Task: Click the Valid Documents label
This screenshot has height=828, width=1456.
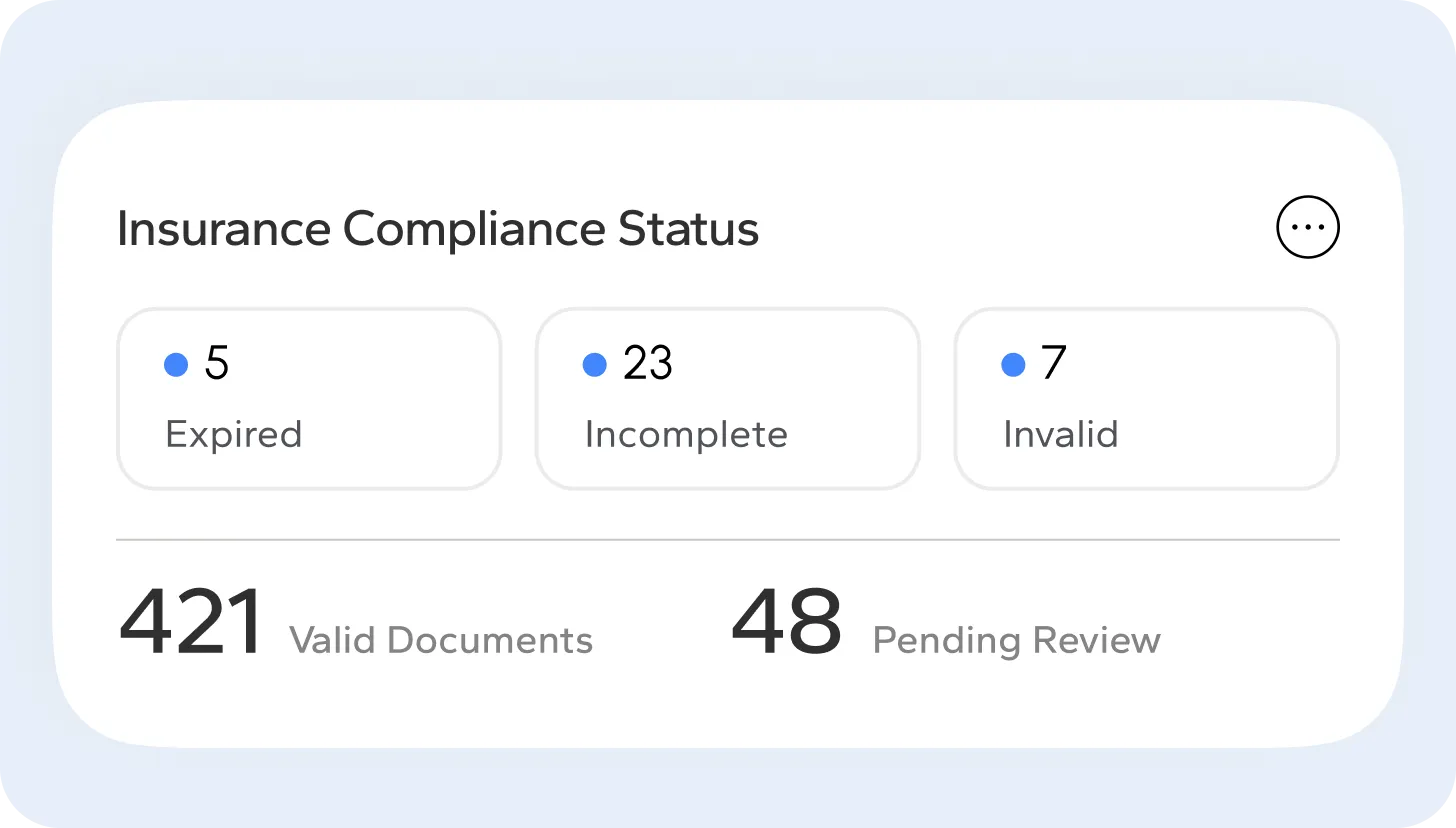Action: pos(441,640)
